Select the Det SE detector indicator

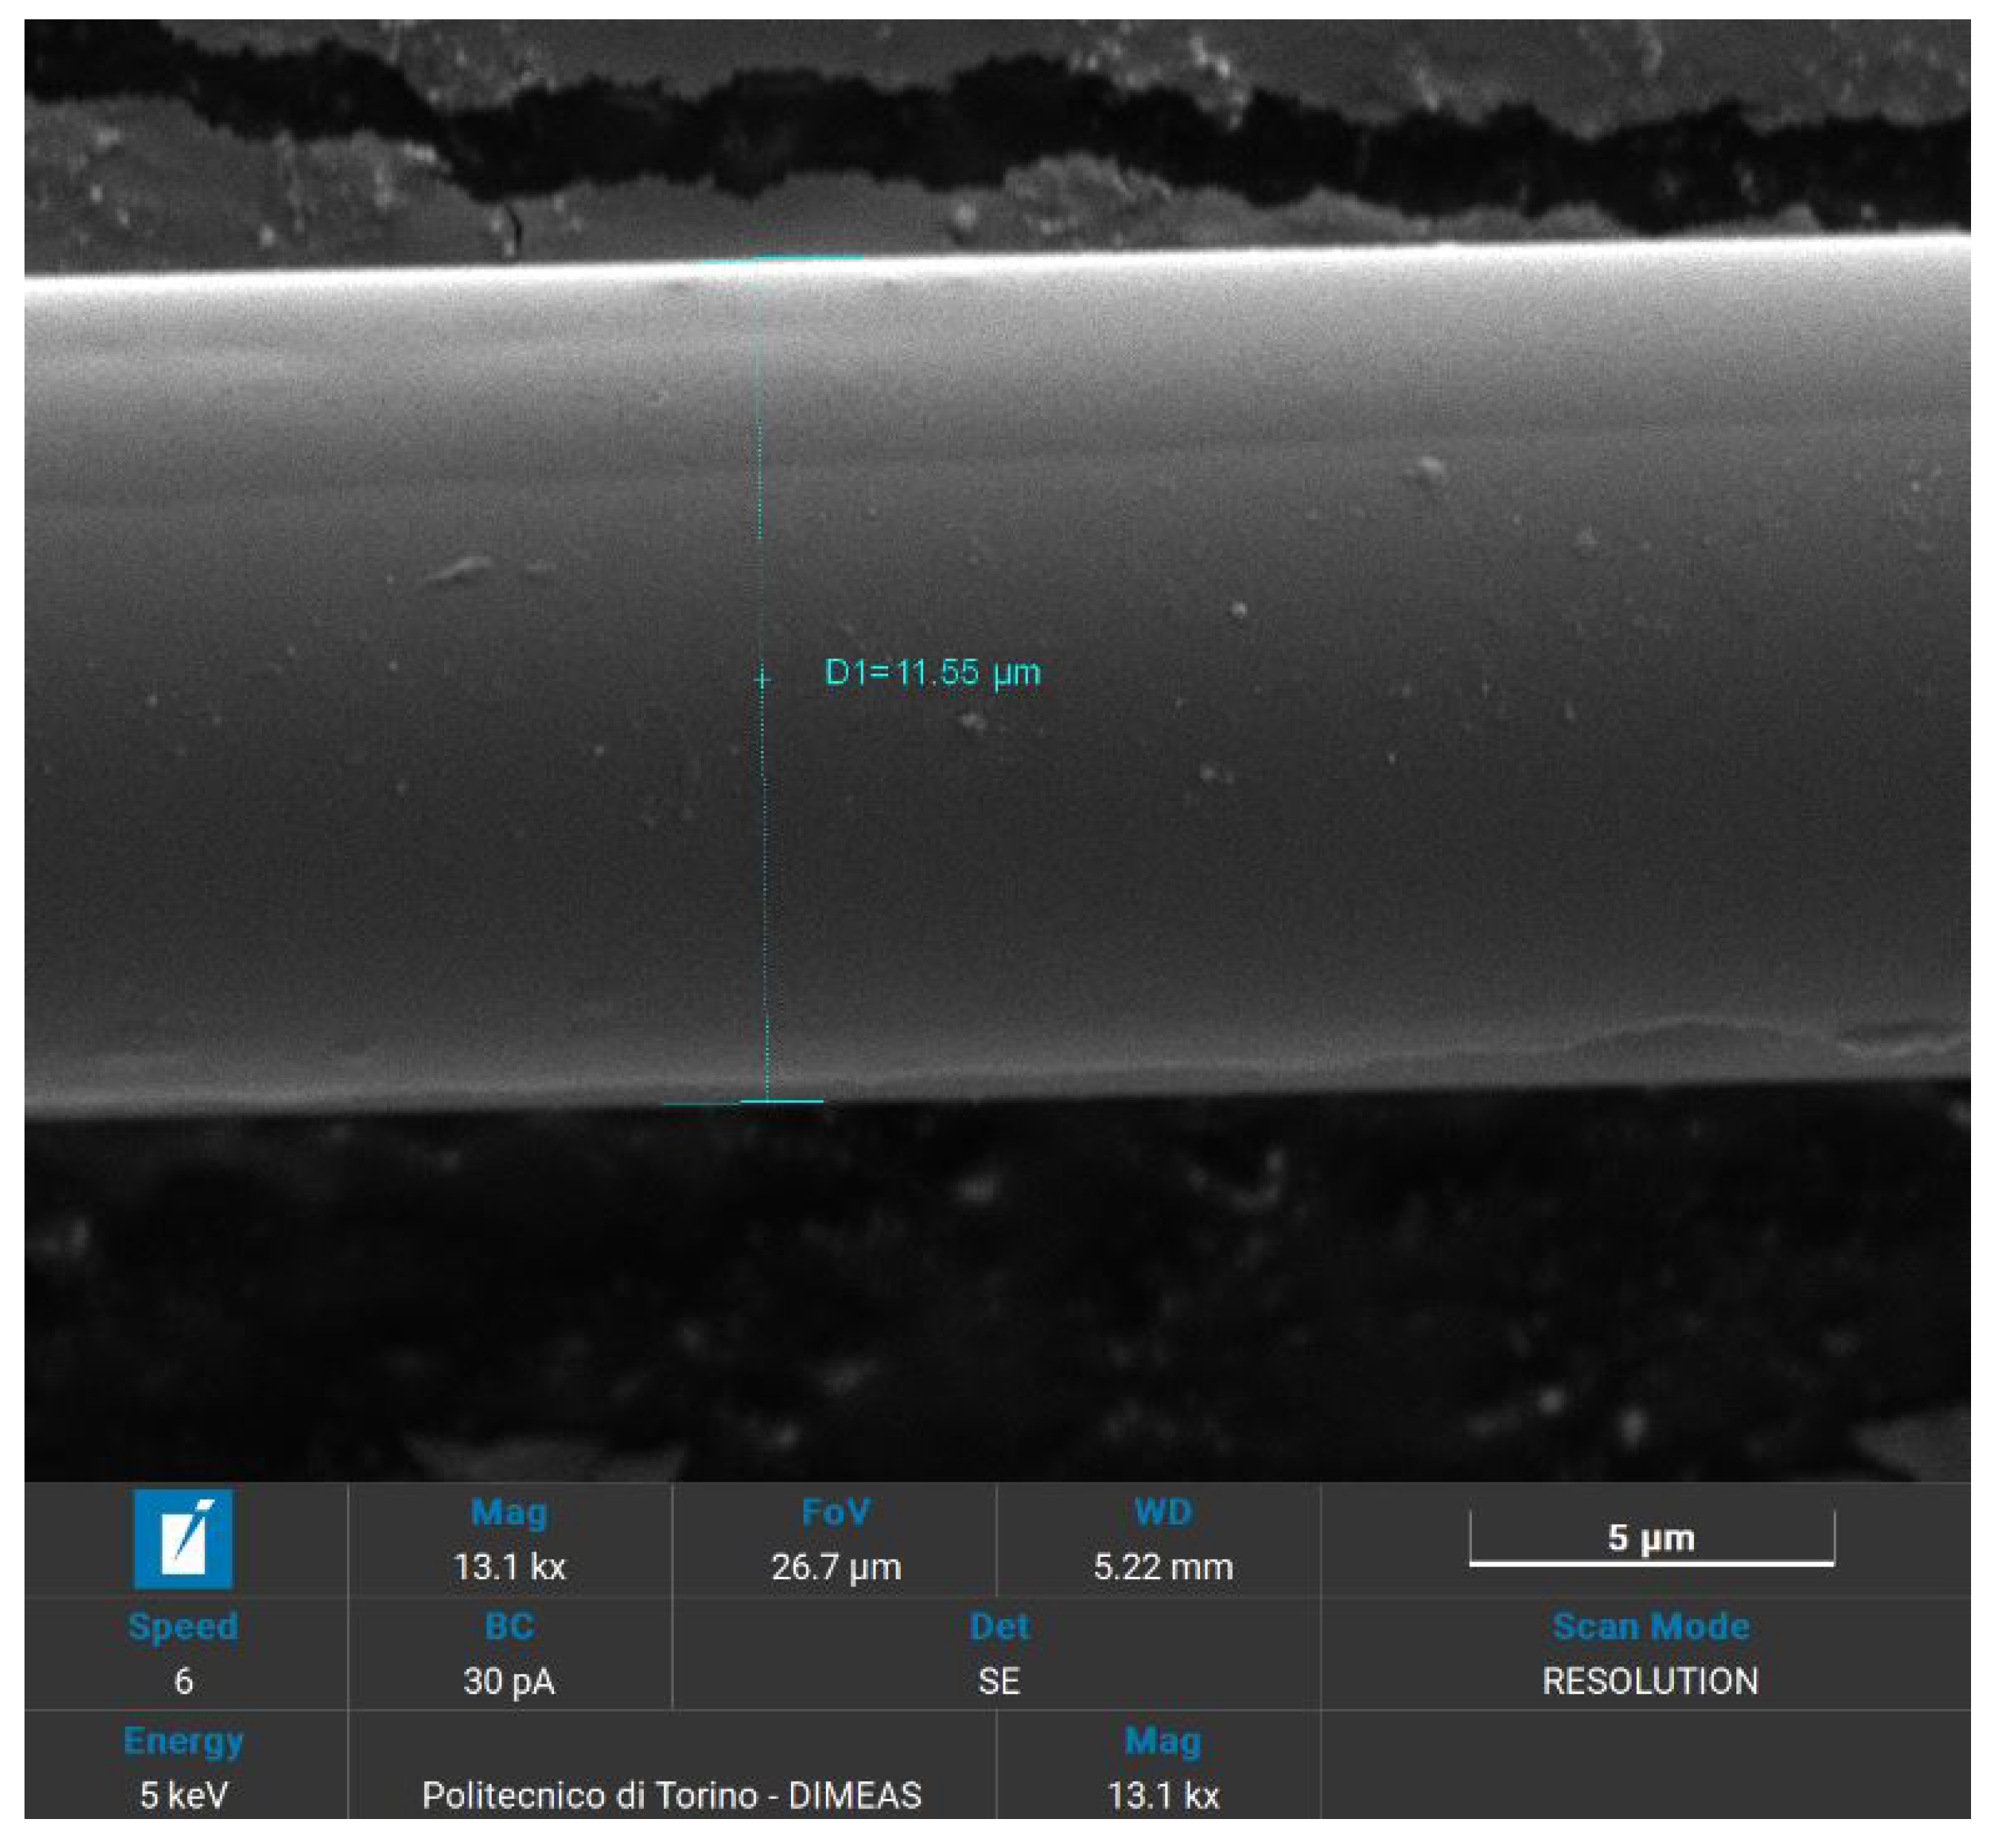(x=1000, y=1681)
